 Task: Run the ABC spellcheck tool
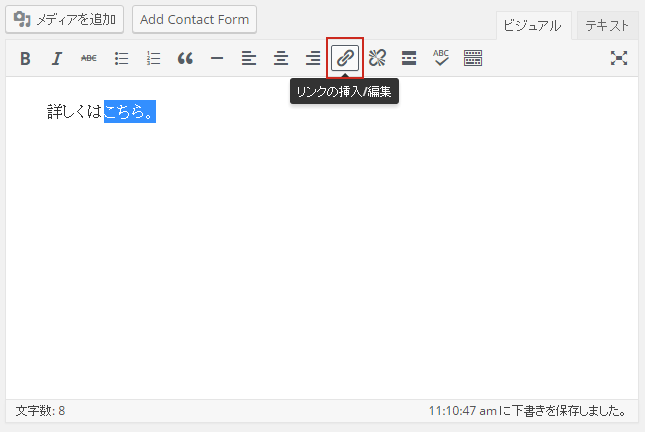(x=441, y=58)
